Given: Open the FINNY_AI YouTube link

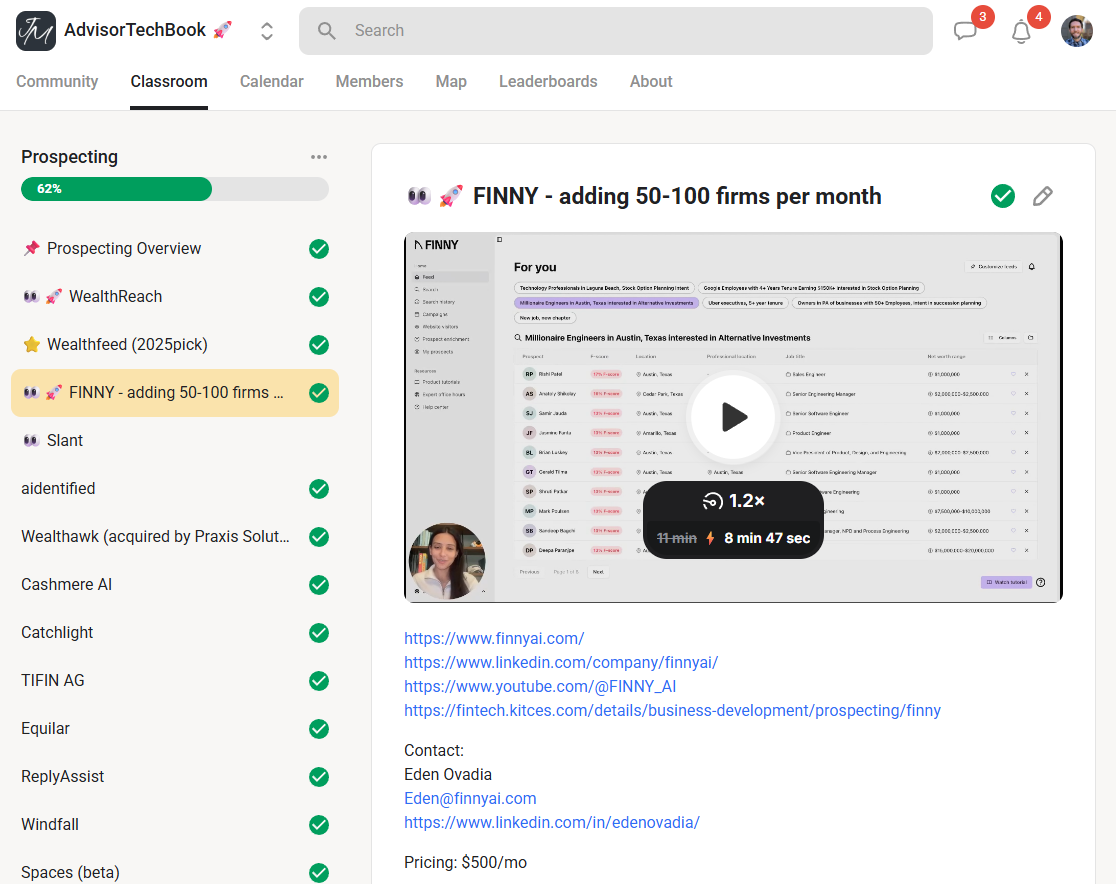Looking at the screenshot, I should point(540,686).
